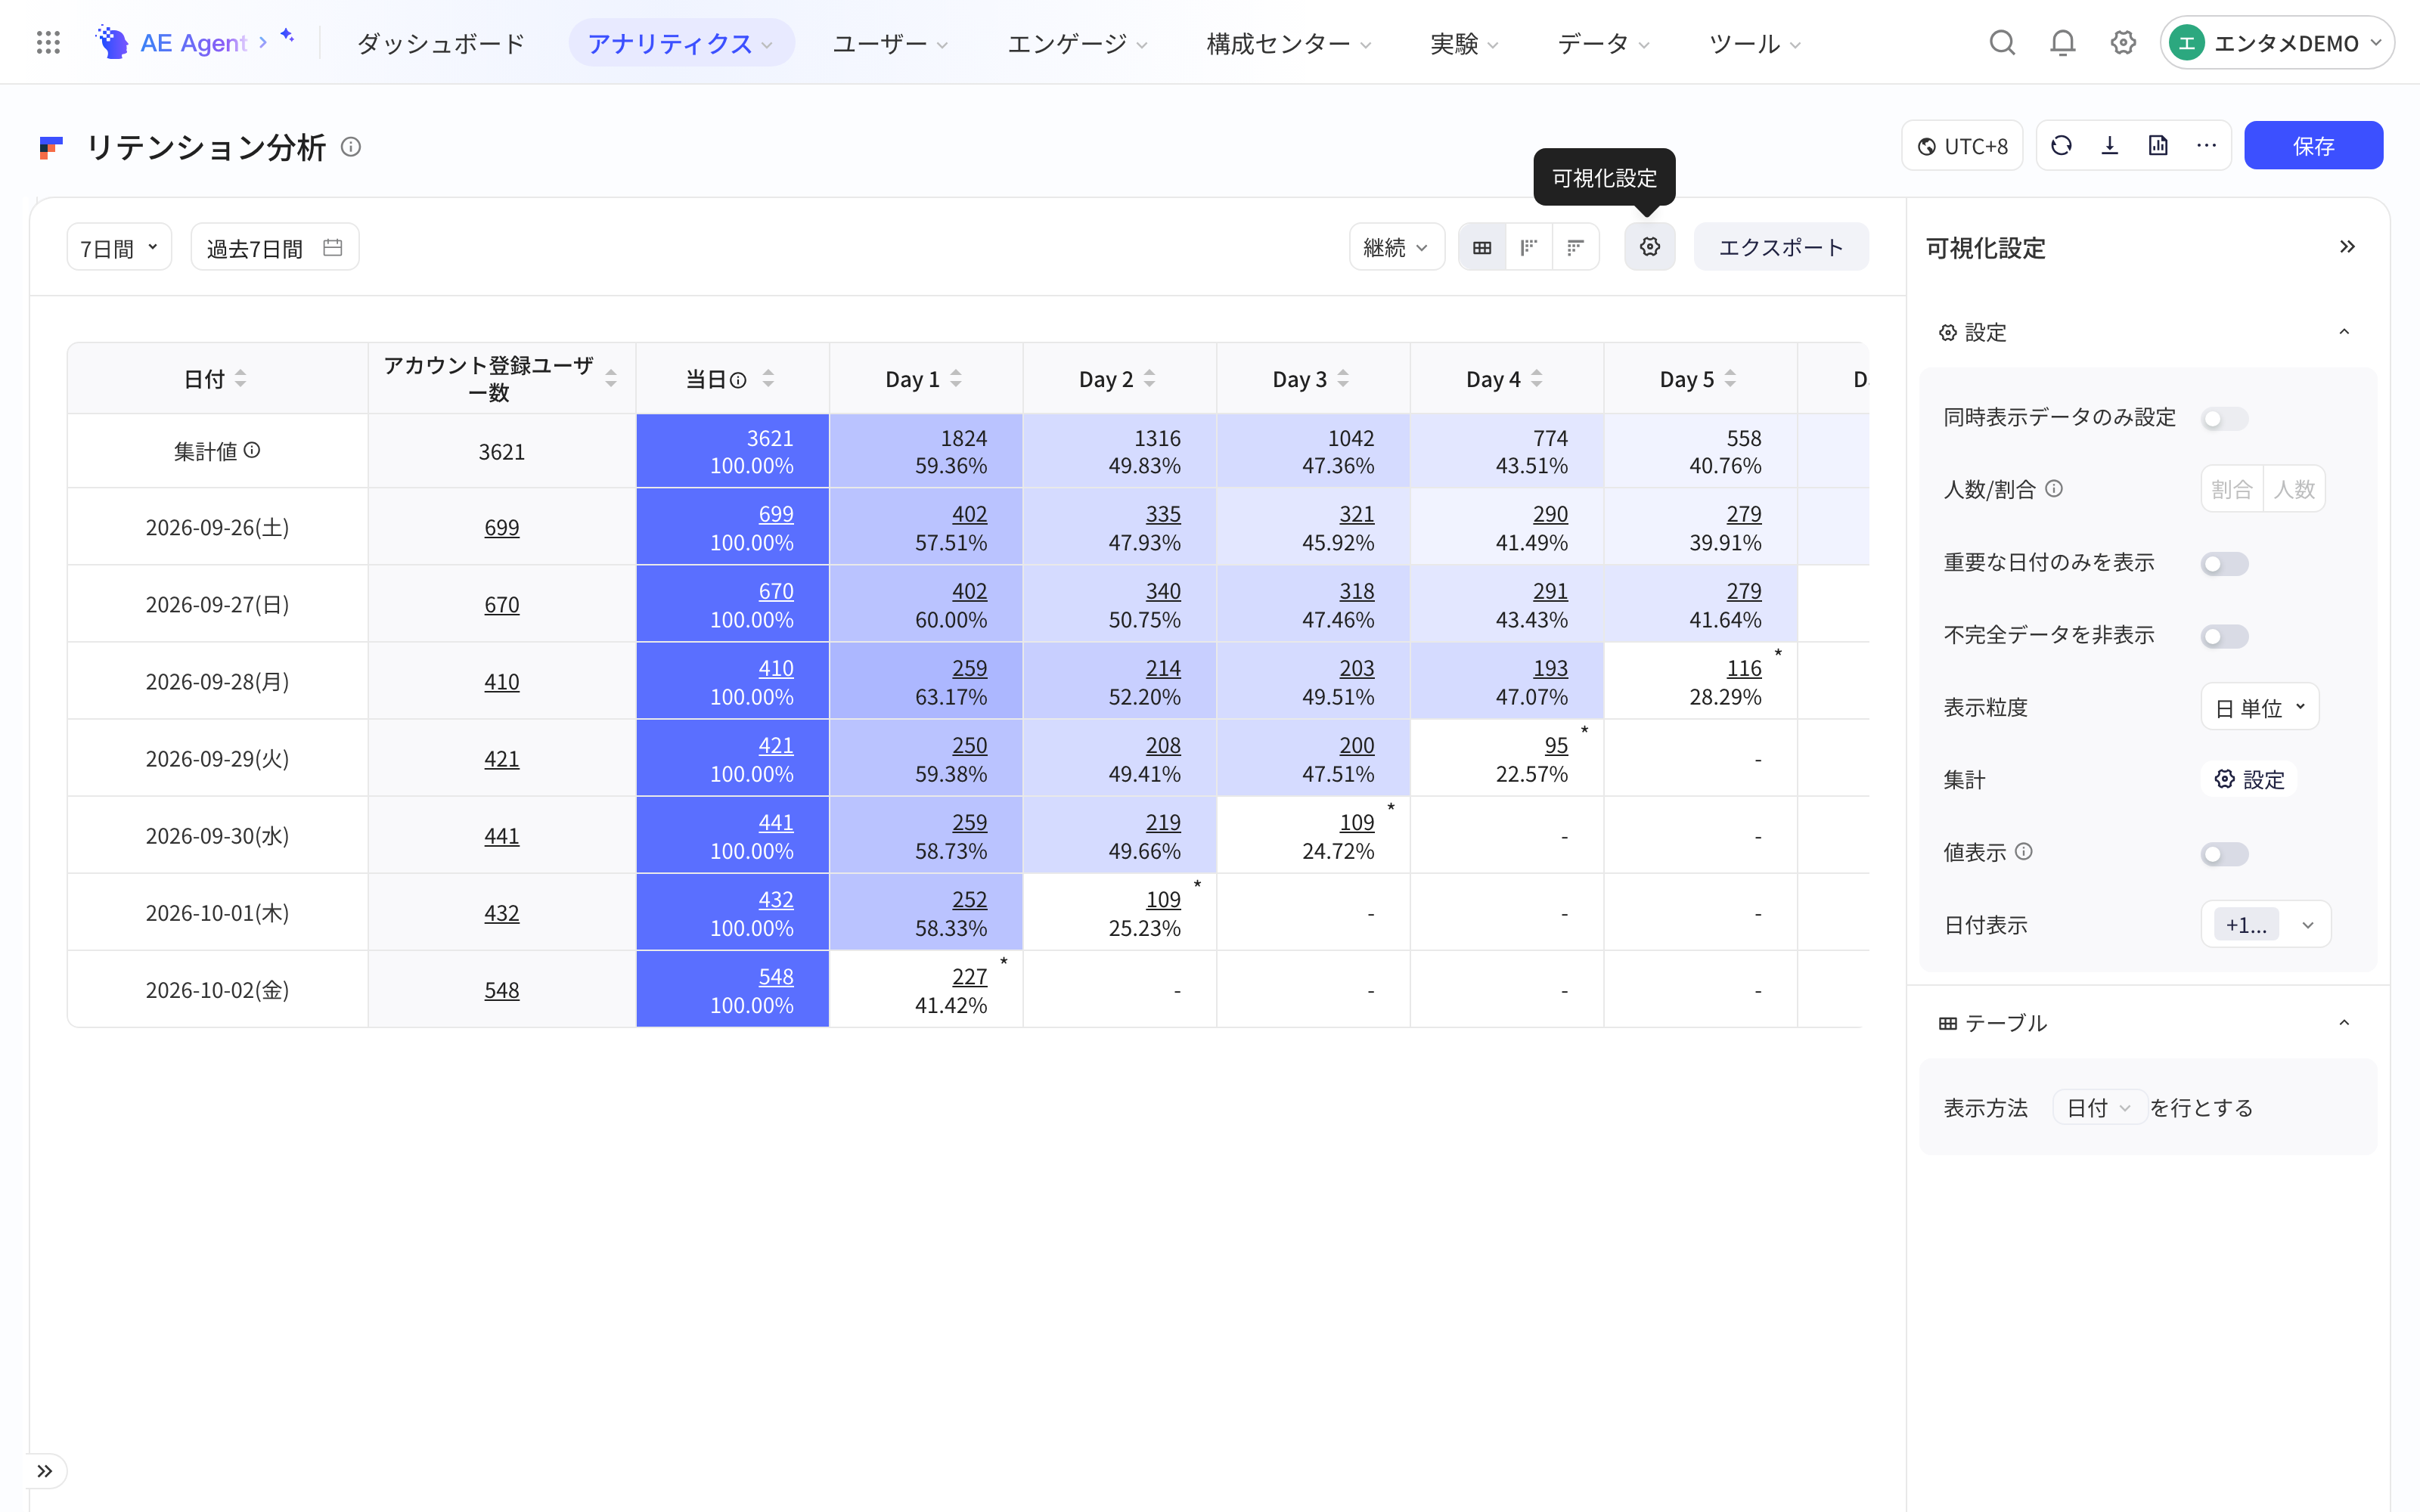Screen dimensions: 2420x1512
Task: Open the more options ellipsis menu
Action: pos(2206,146)
